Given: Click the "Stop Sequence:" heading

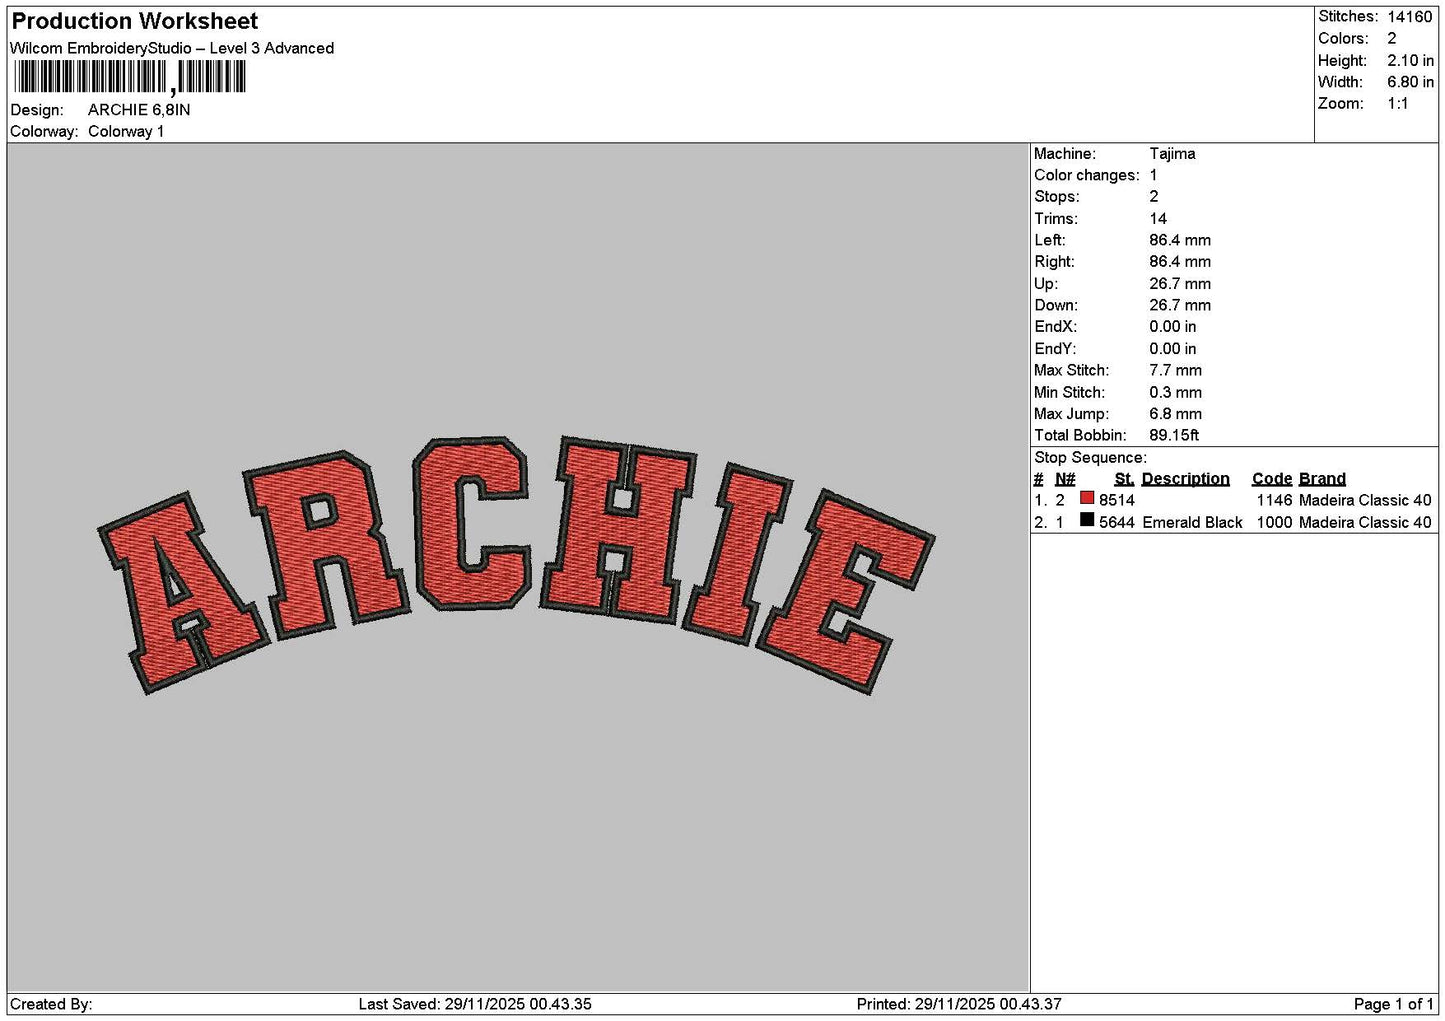Looking at the screenshot, I should [x=1090, y=458].
